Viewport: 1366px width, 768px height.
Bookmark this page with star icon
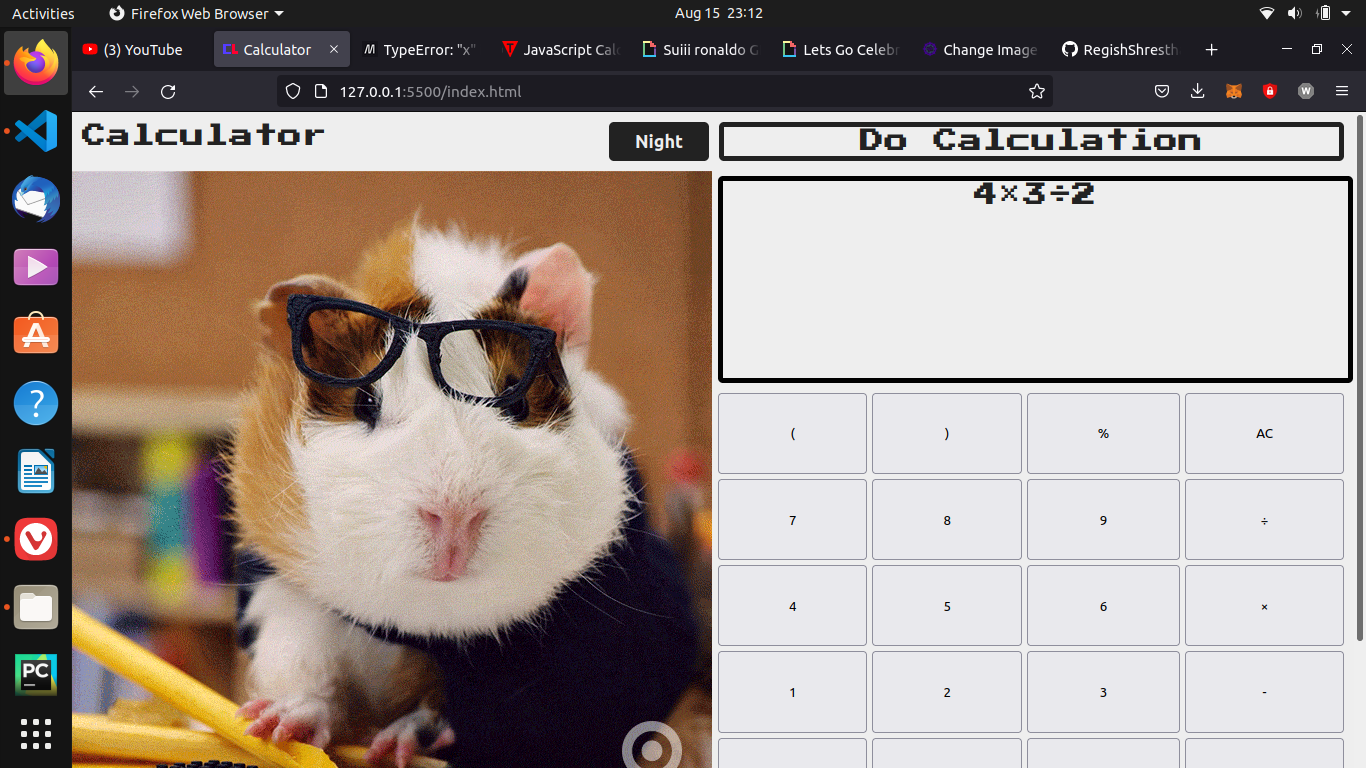pyautogui.click(x=1037, y=92)
